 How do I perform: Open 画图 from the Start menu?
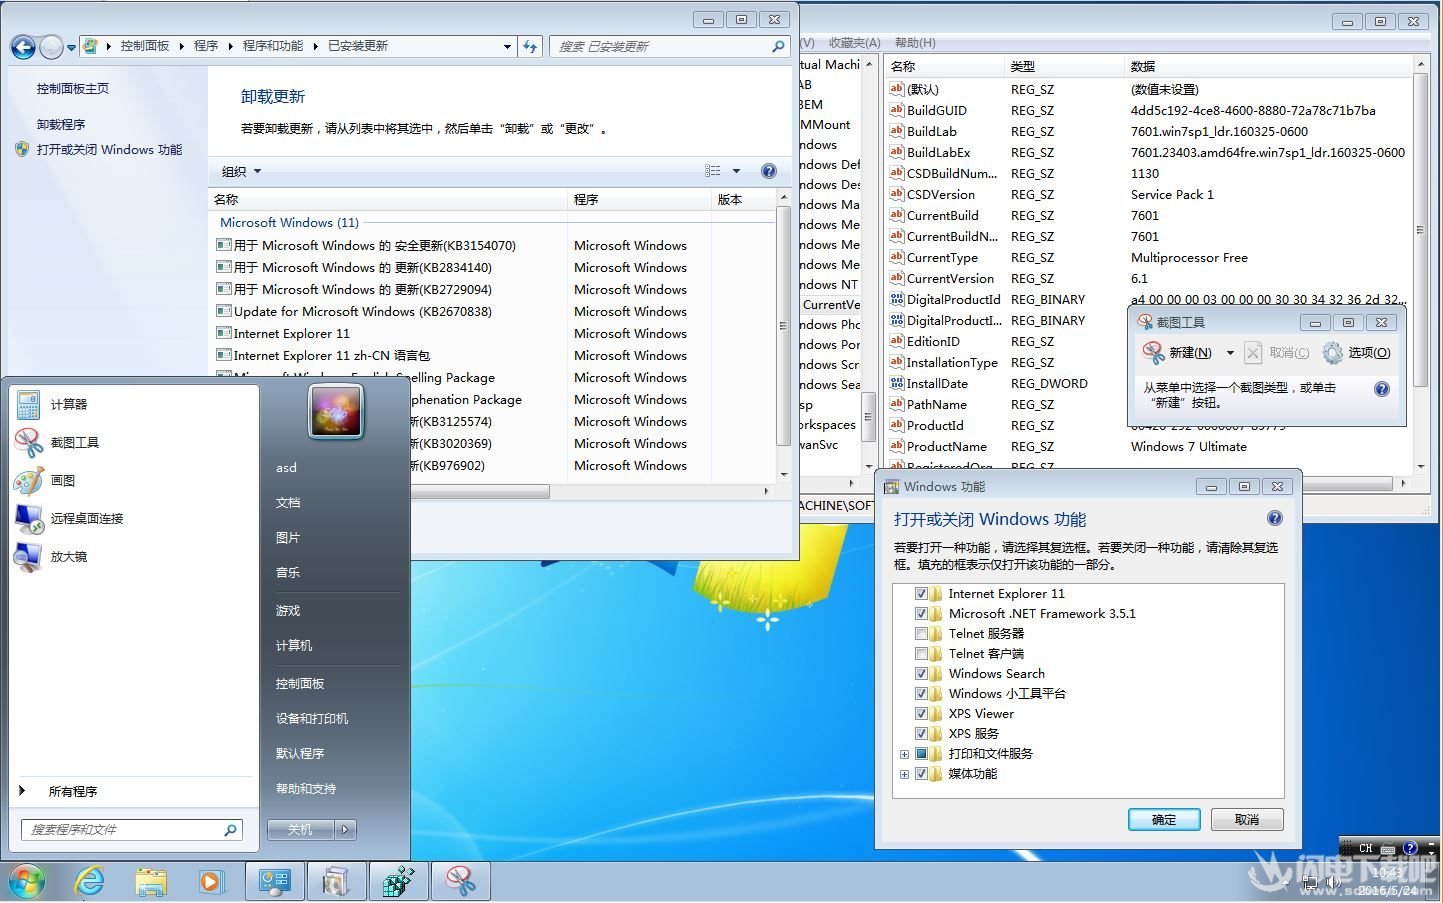[x=62, y=480]
